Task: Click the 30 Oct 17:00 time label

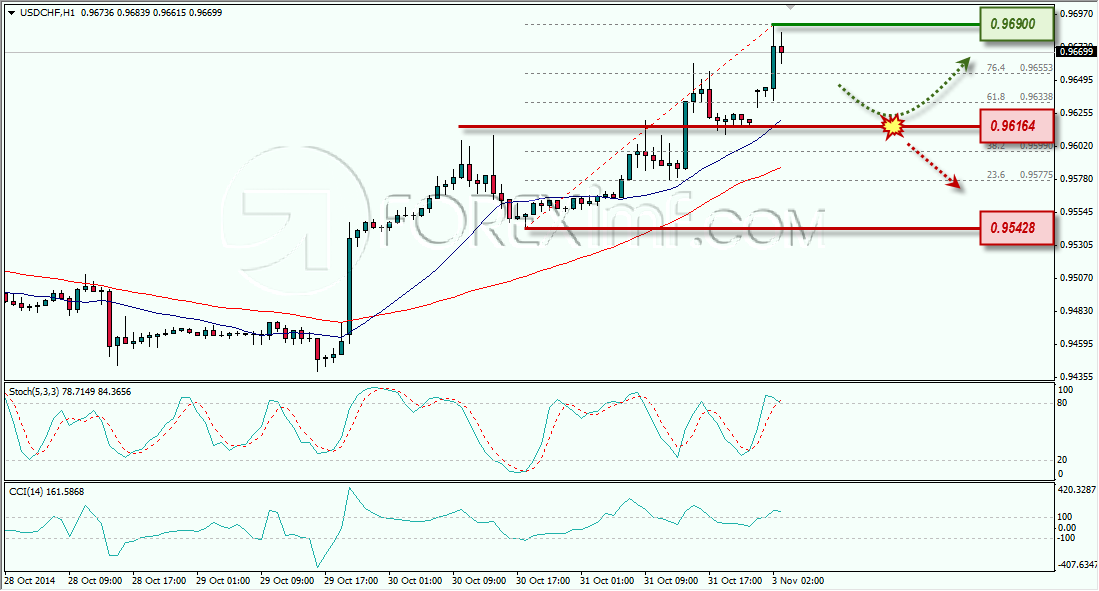Action: (x=543, y=580)
